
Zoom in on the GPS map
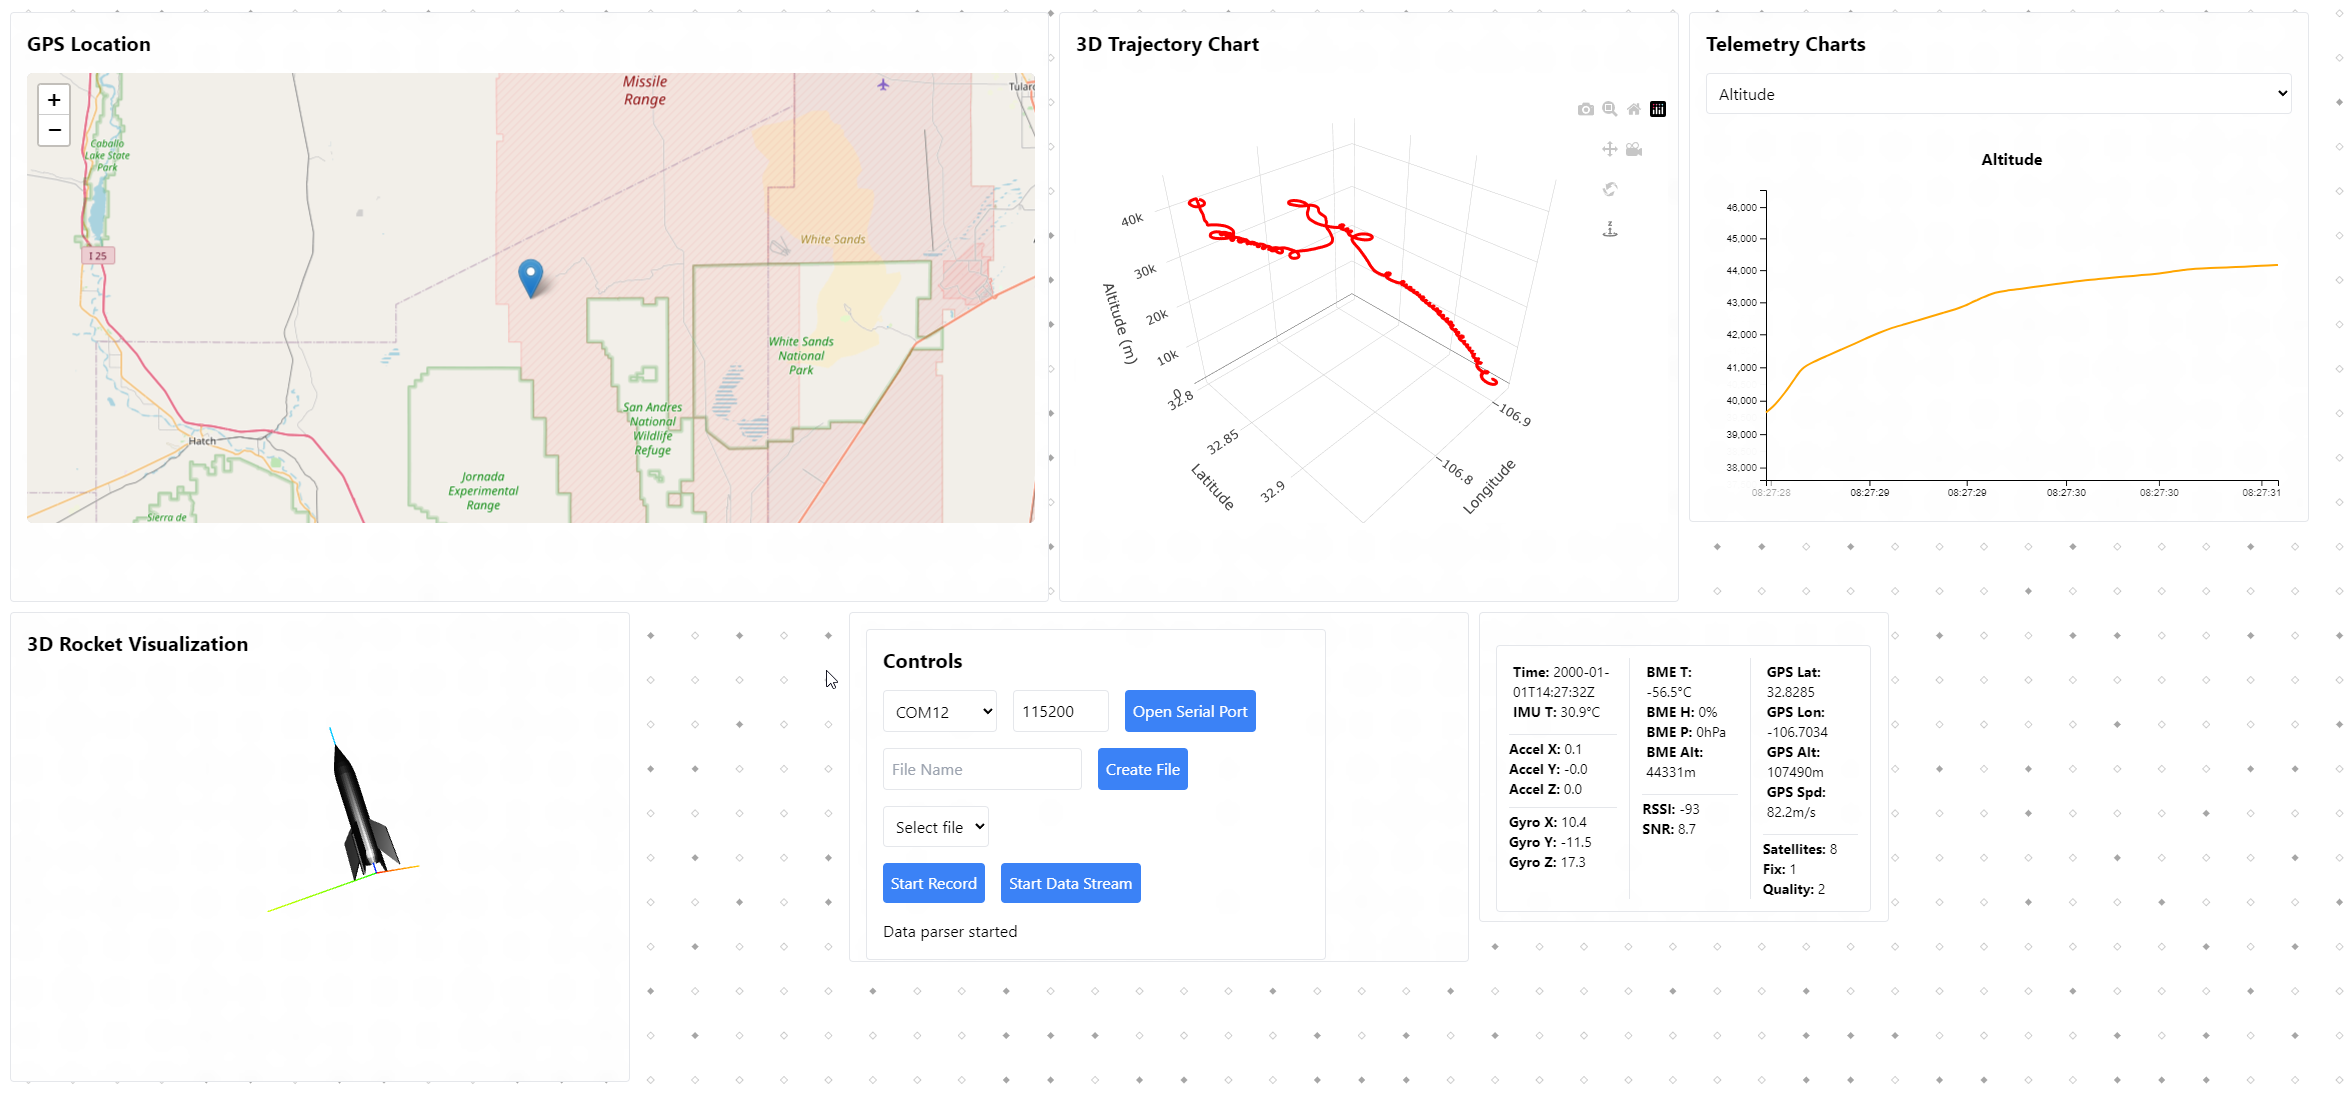[54, 100]
